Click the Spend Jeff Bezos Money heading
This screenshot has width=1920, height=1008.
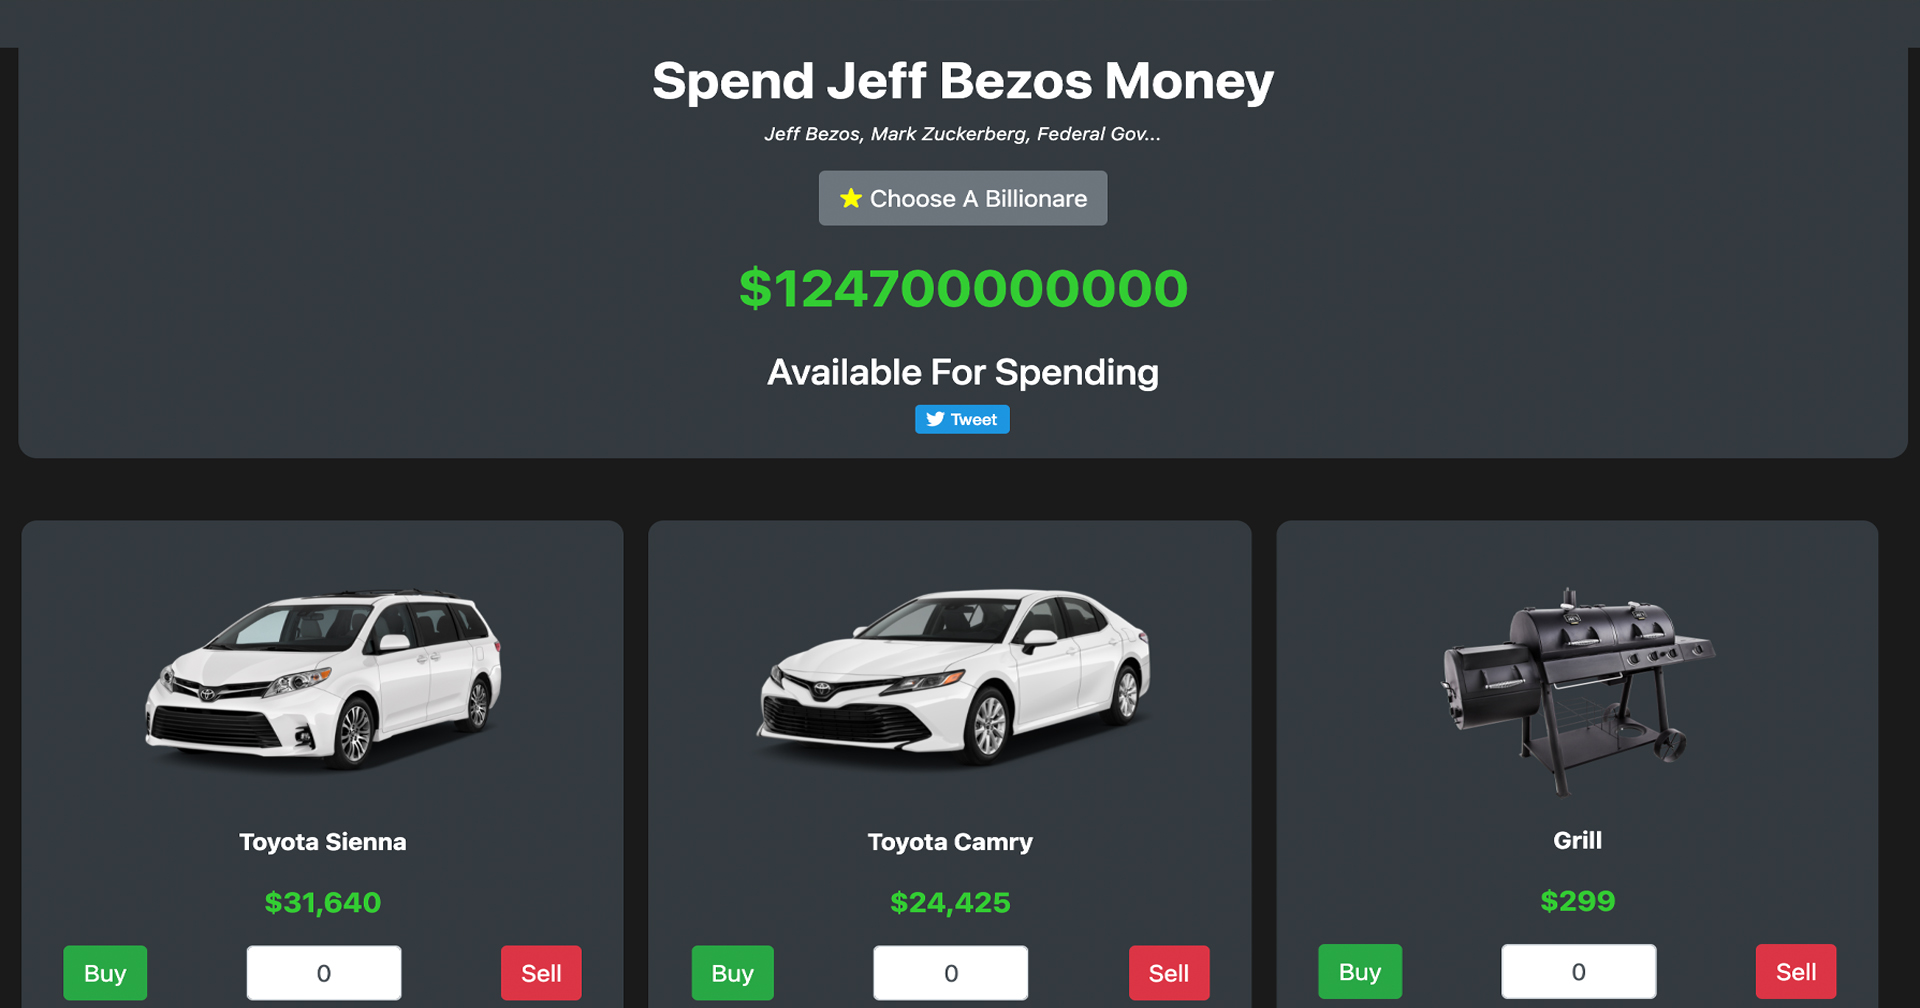click(962, 80)
